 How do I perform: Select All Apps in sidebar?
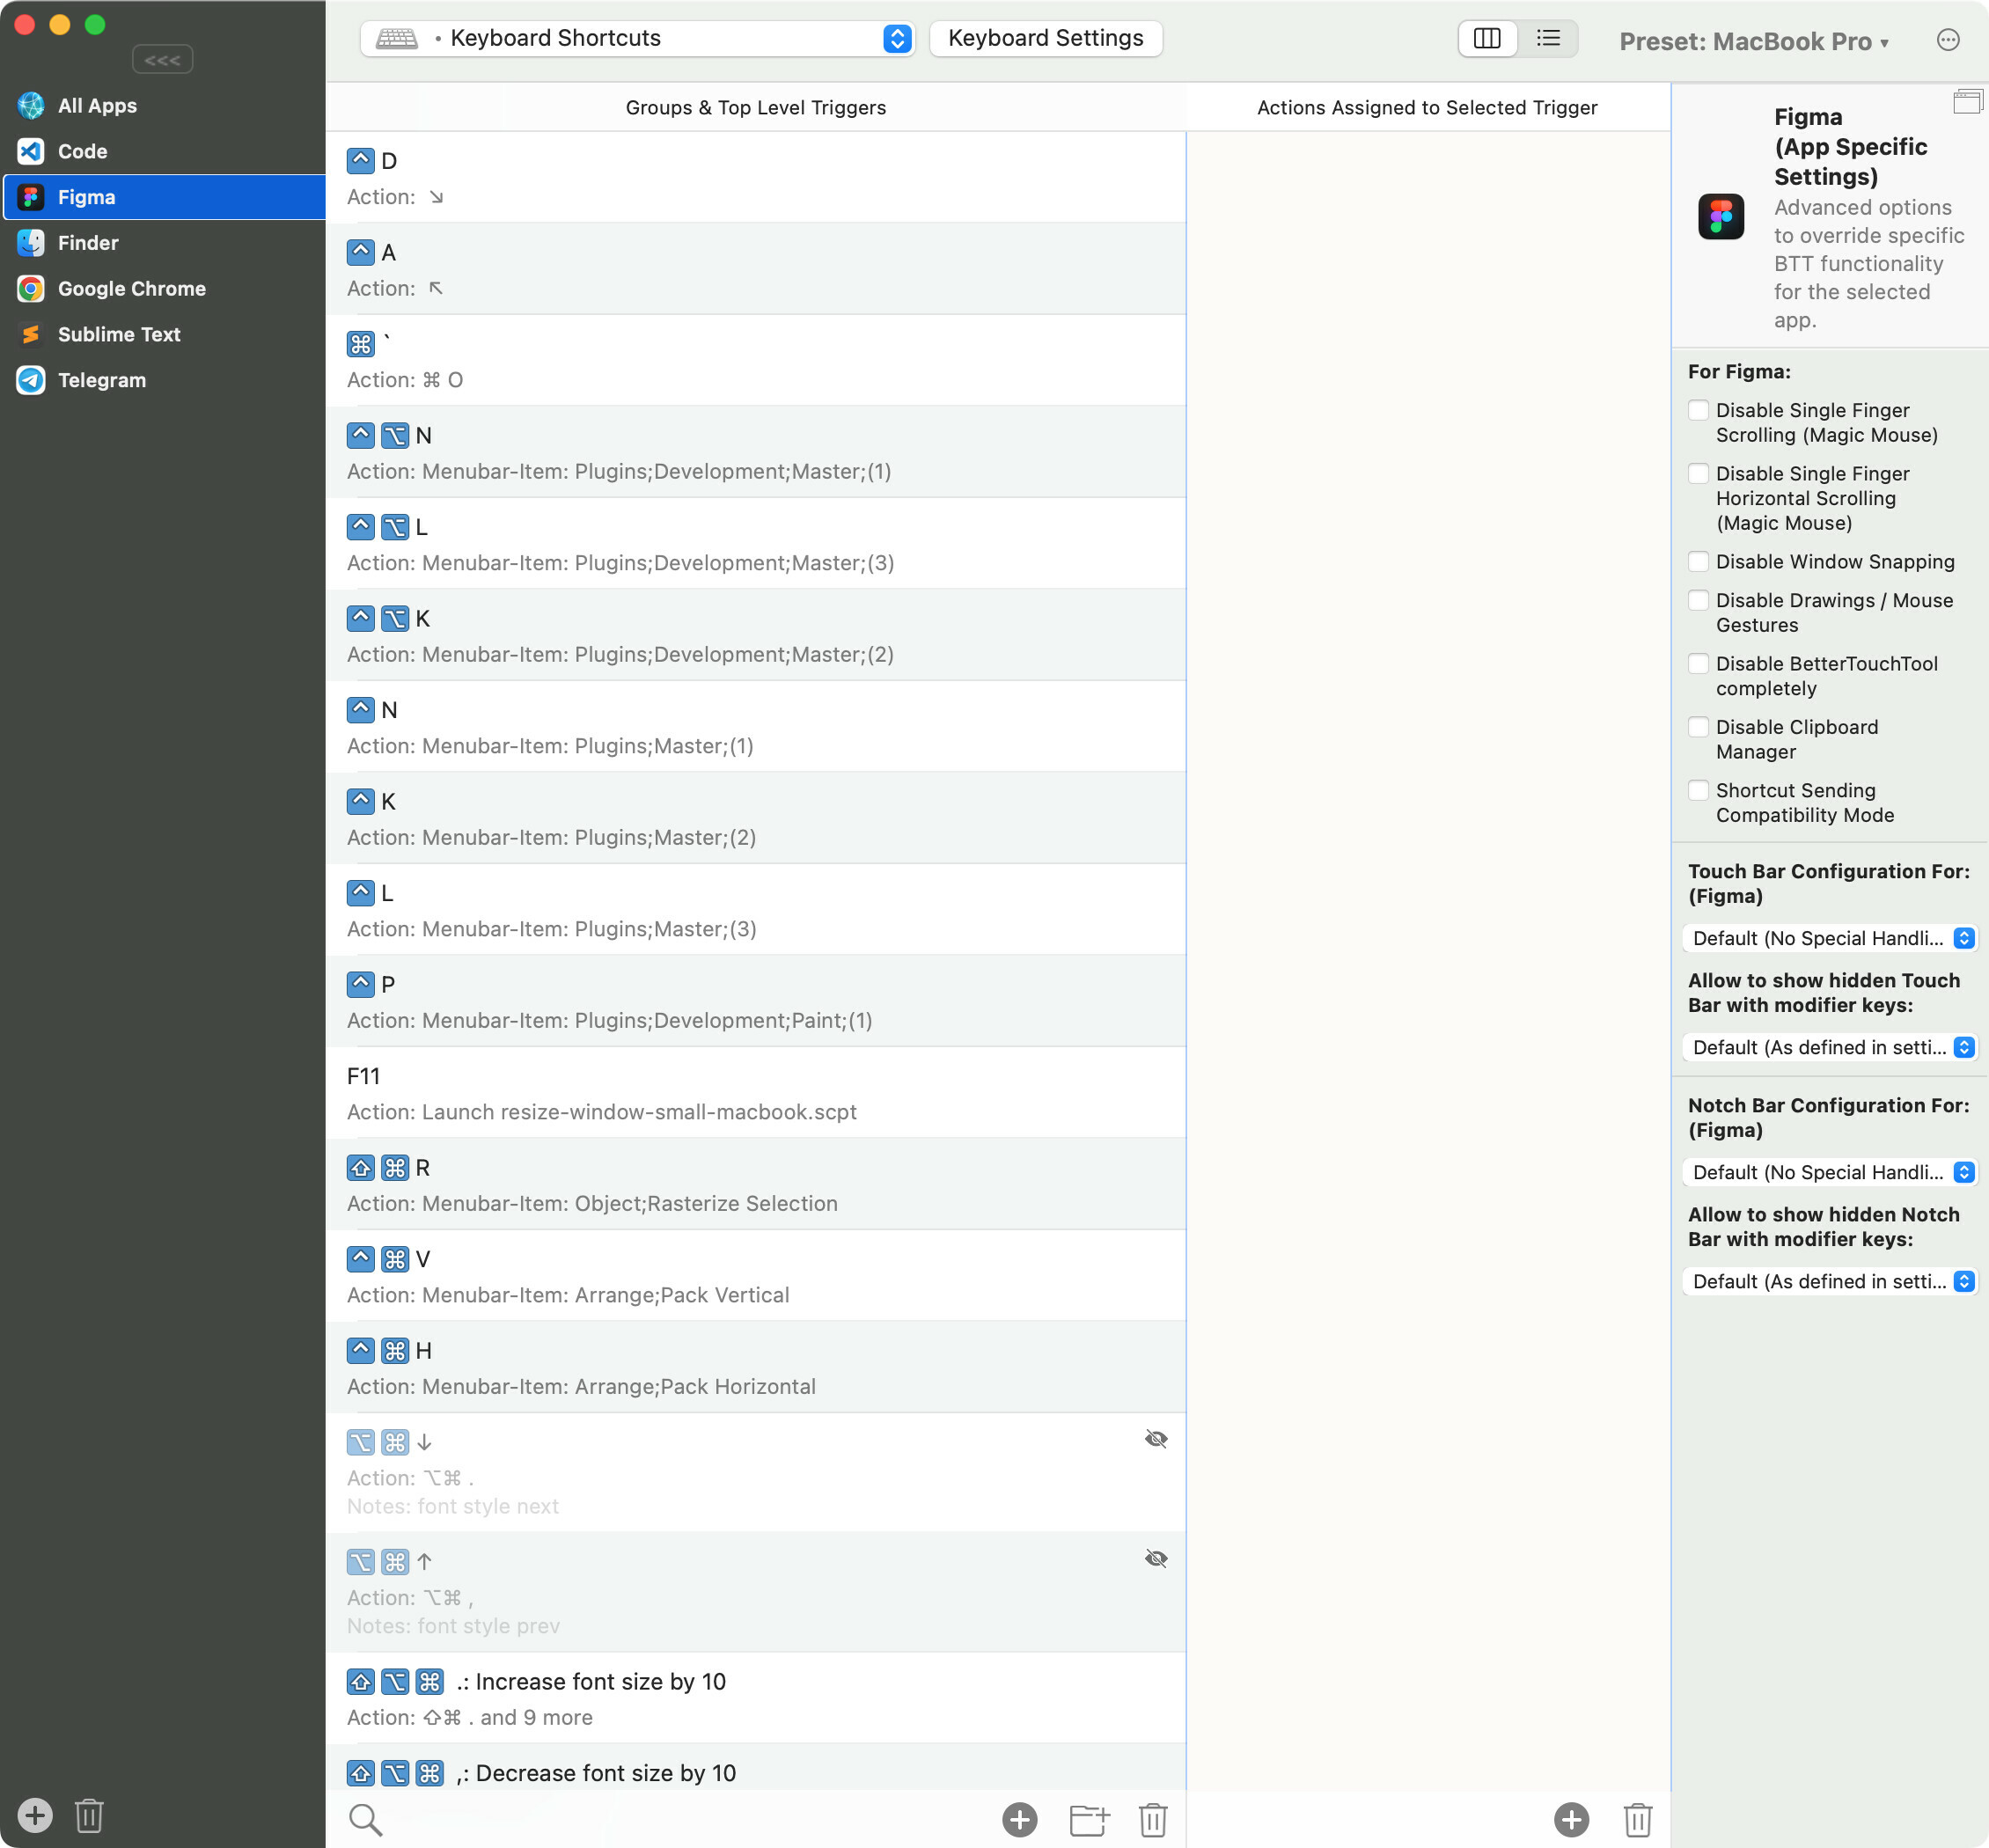[163, 105]
